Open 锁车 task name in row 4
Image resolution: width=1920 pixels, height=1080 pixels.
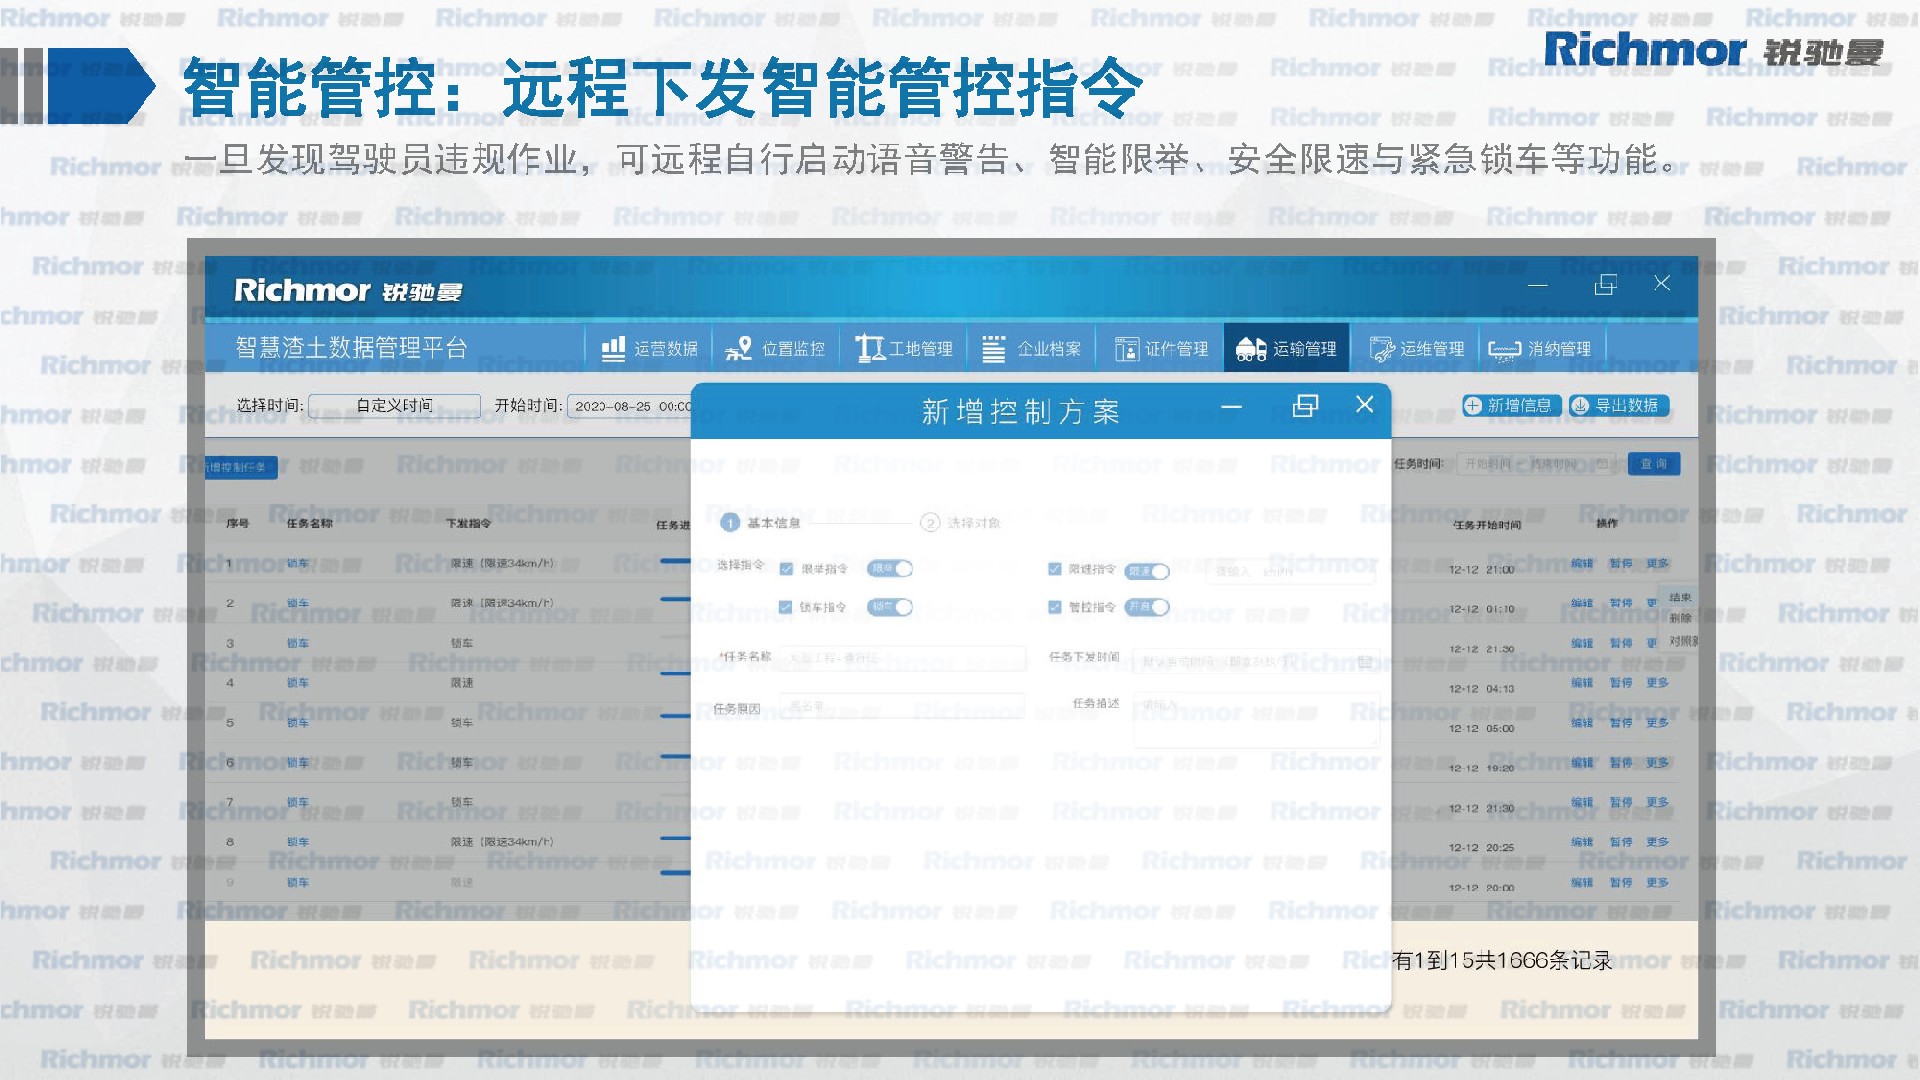coord(298,683)
